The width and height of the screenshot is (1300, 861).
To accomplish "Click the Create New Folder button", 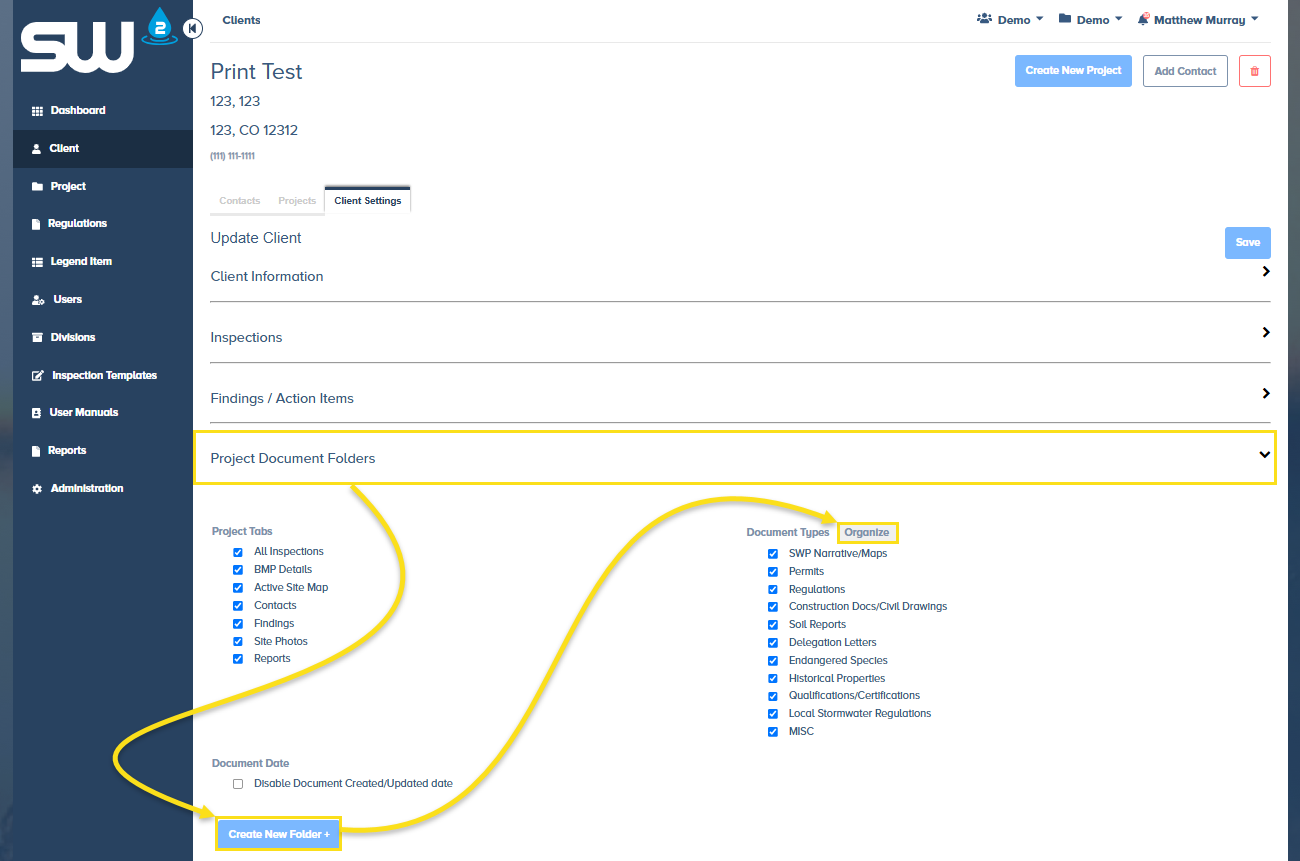I will pyautogui.click(x=278, y=833).
